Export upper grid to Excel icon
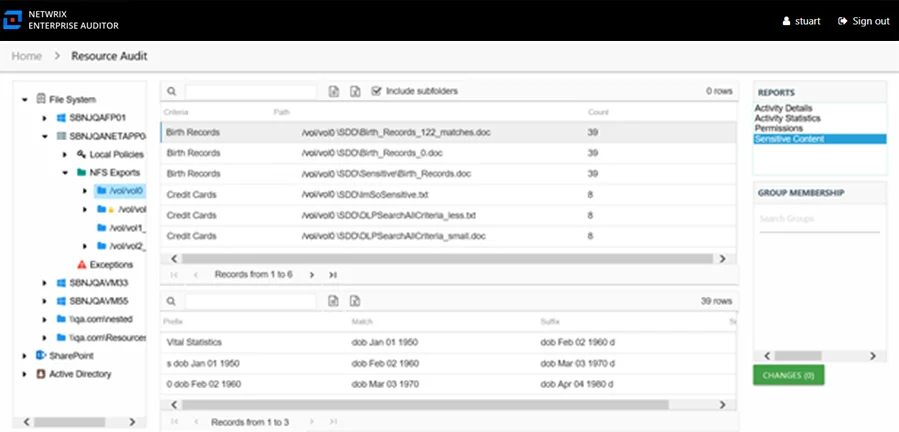The image size is (899, 432). (x=355, y=91)
